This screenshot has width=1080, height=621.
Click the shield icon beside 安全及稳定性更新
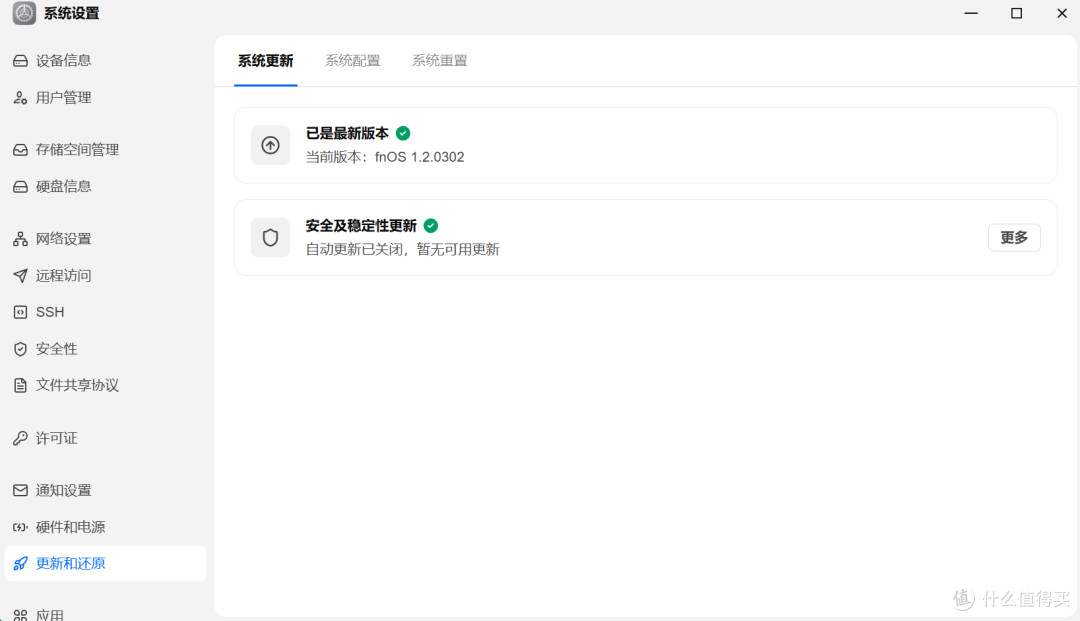click(x=270, y=238)
